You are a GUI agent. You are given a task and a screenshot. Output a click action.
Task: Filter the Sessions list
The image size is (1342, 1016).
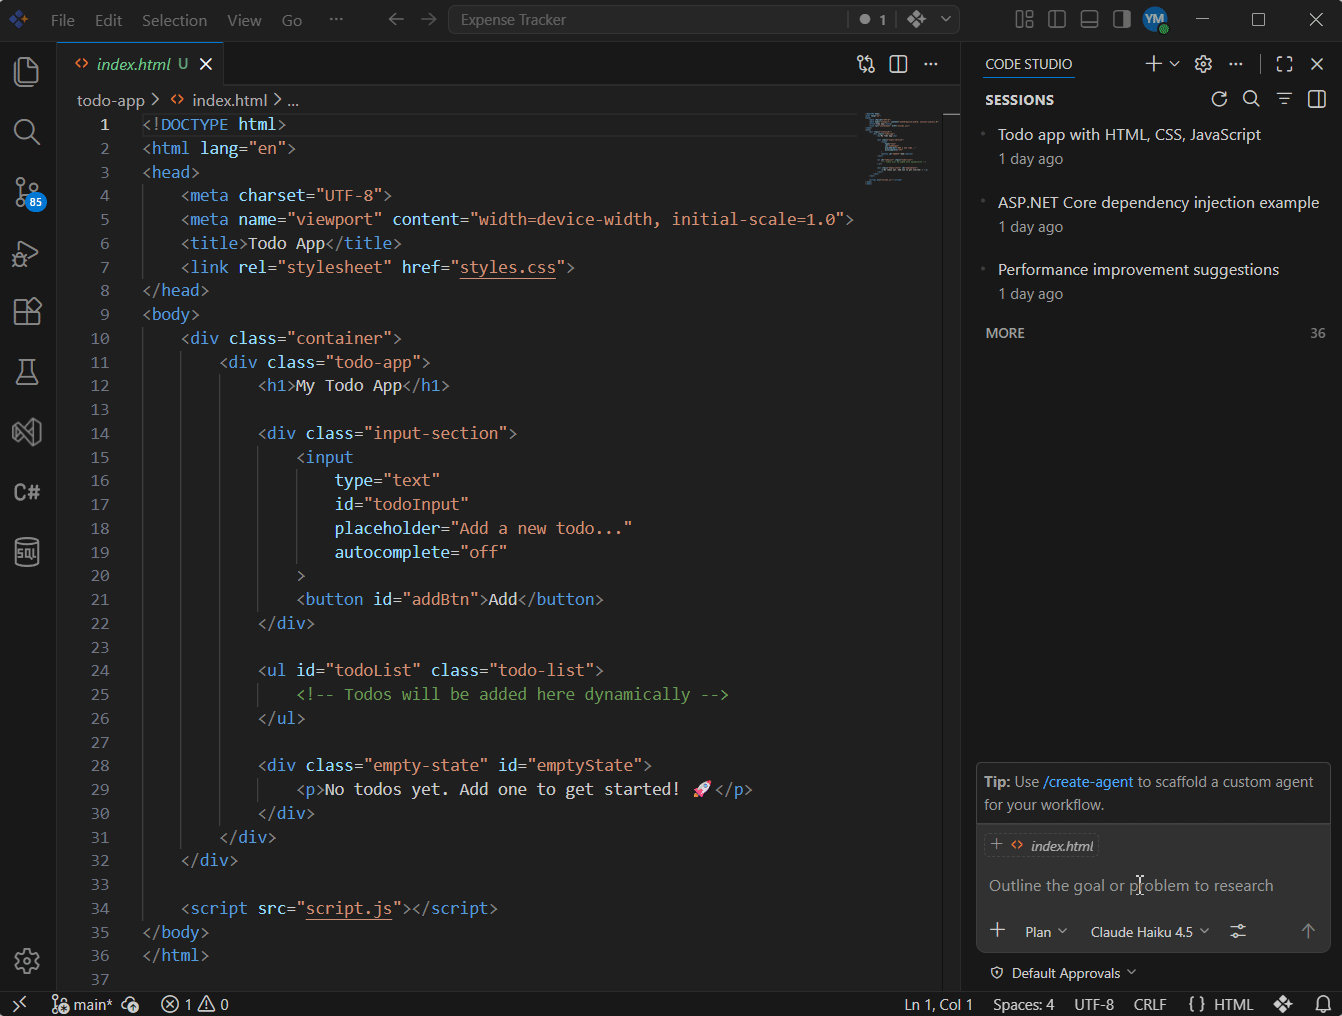1284,99
